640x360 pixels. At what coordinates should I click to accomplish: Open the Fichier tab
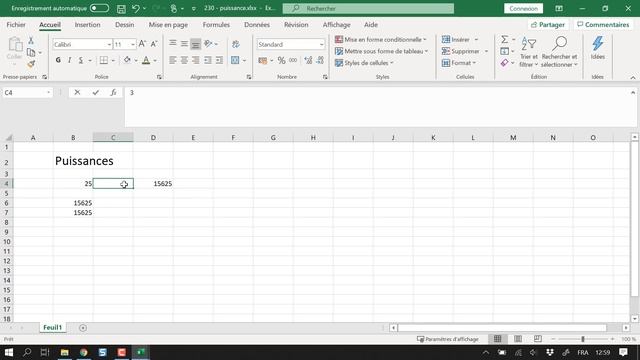coord(16,25)
